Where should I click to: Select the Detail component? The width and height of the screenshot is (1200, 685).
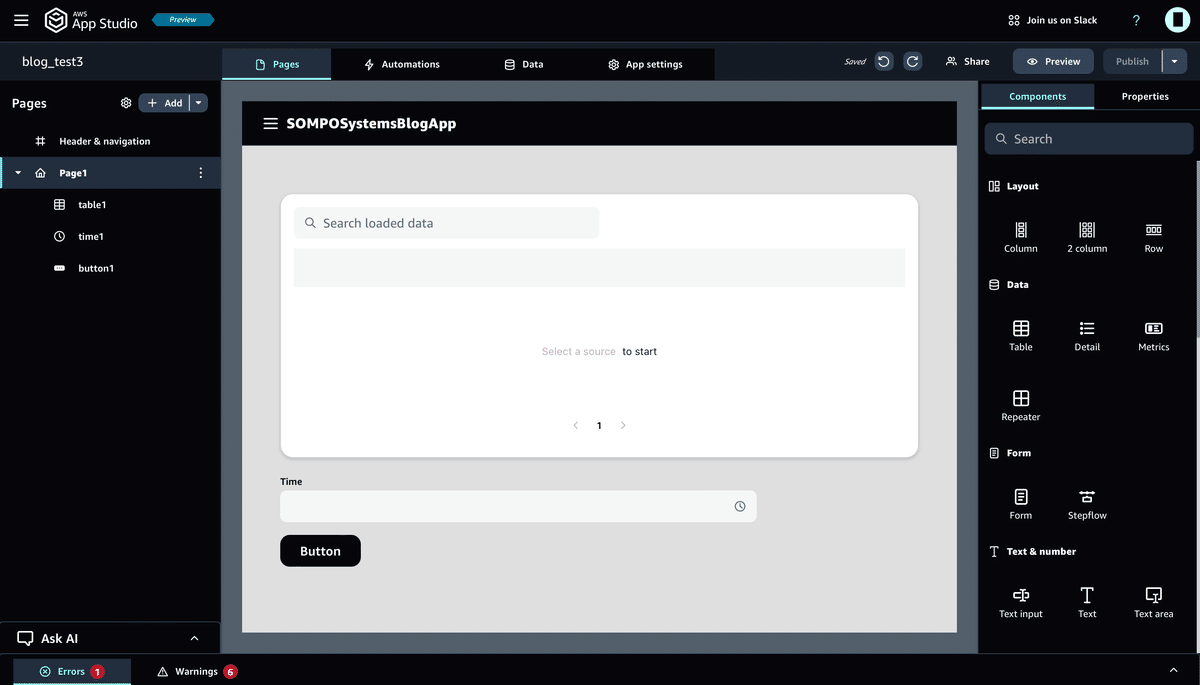tap(1087, 335)
